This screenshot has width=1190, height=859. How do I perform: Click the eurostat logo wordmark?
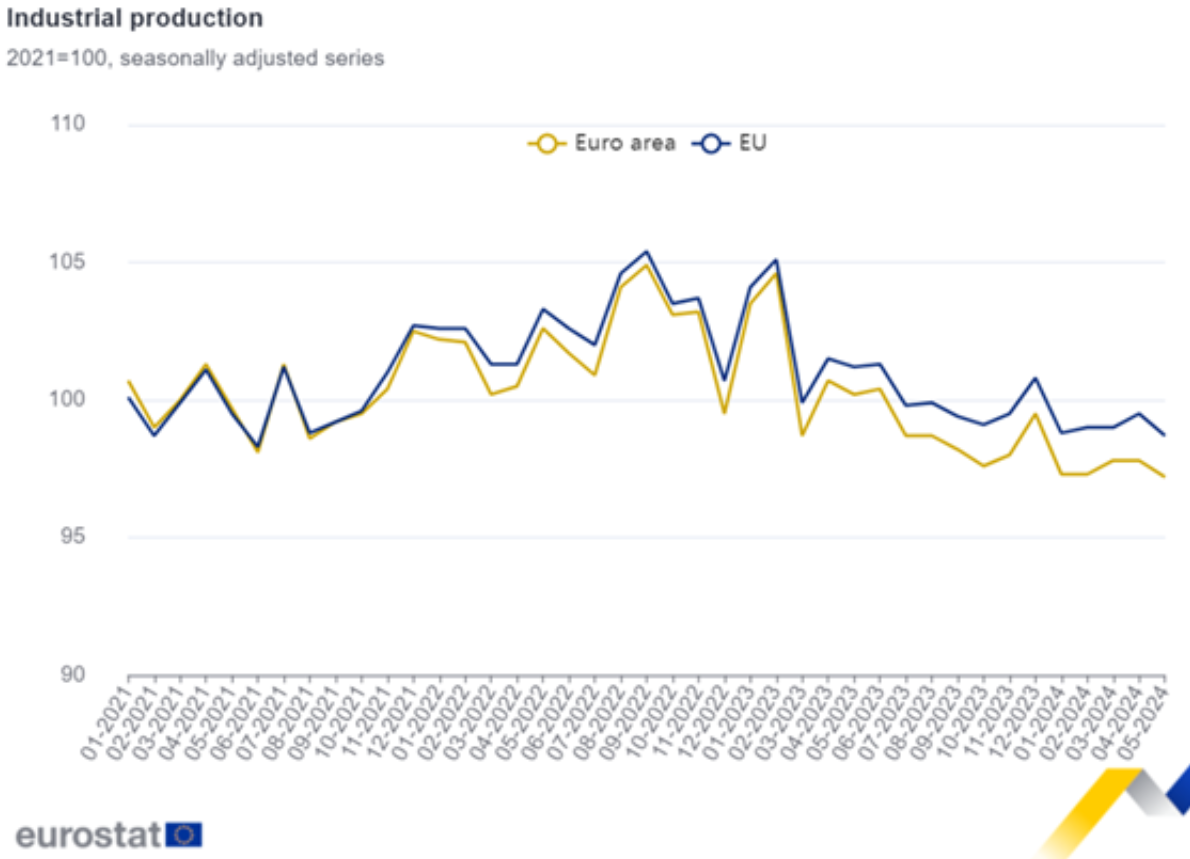tap(88, 834)
